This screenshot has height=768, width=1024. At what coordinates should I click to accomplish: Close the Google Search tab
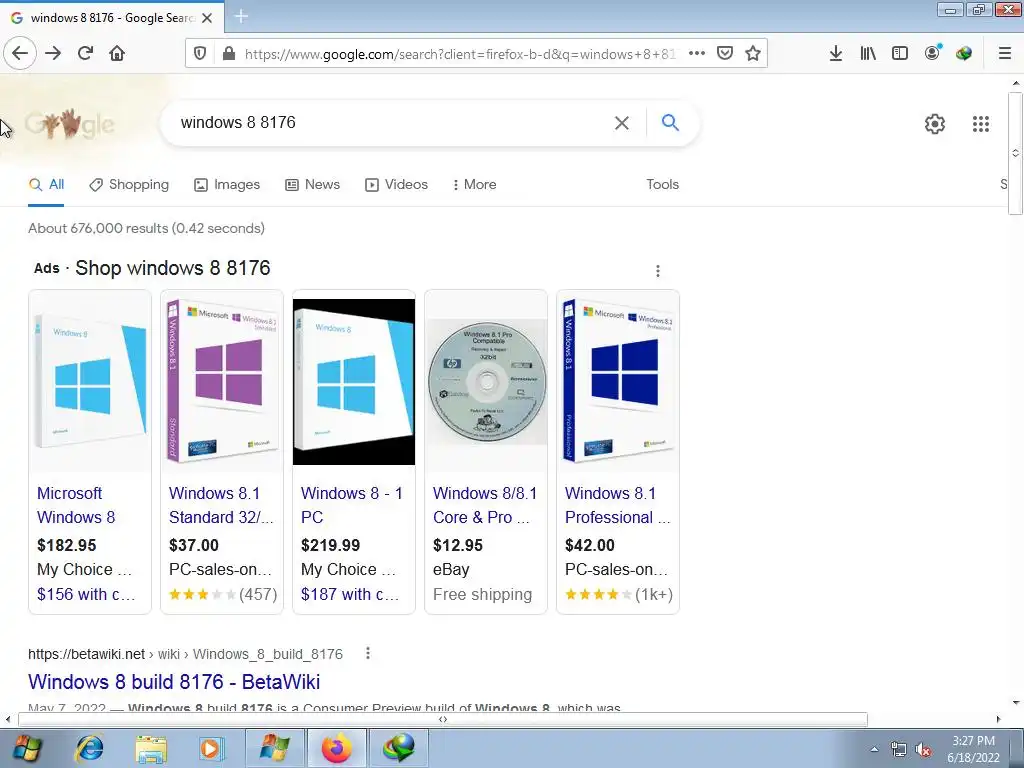(x=207, y=18)
